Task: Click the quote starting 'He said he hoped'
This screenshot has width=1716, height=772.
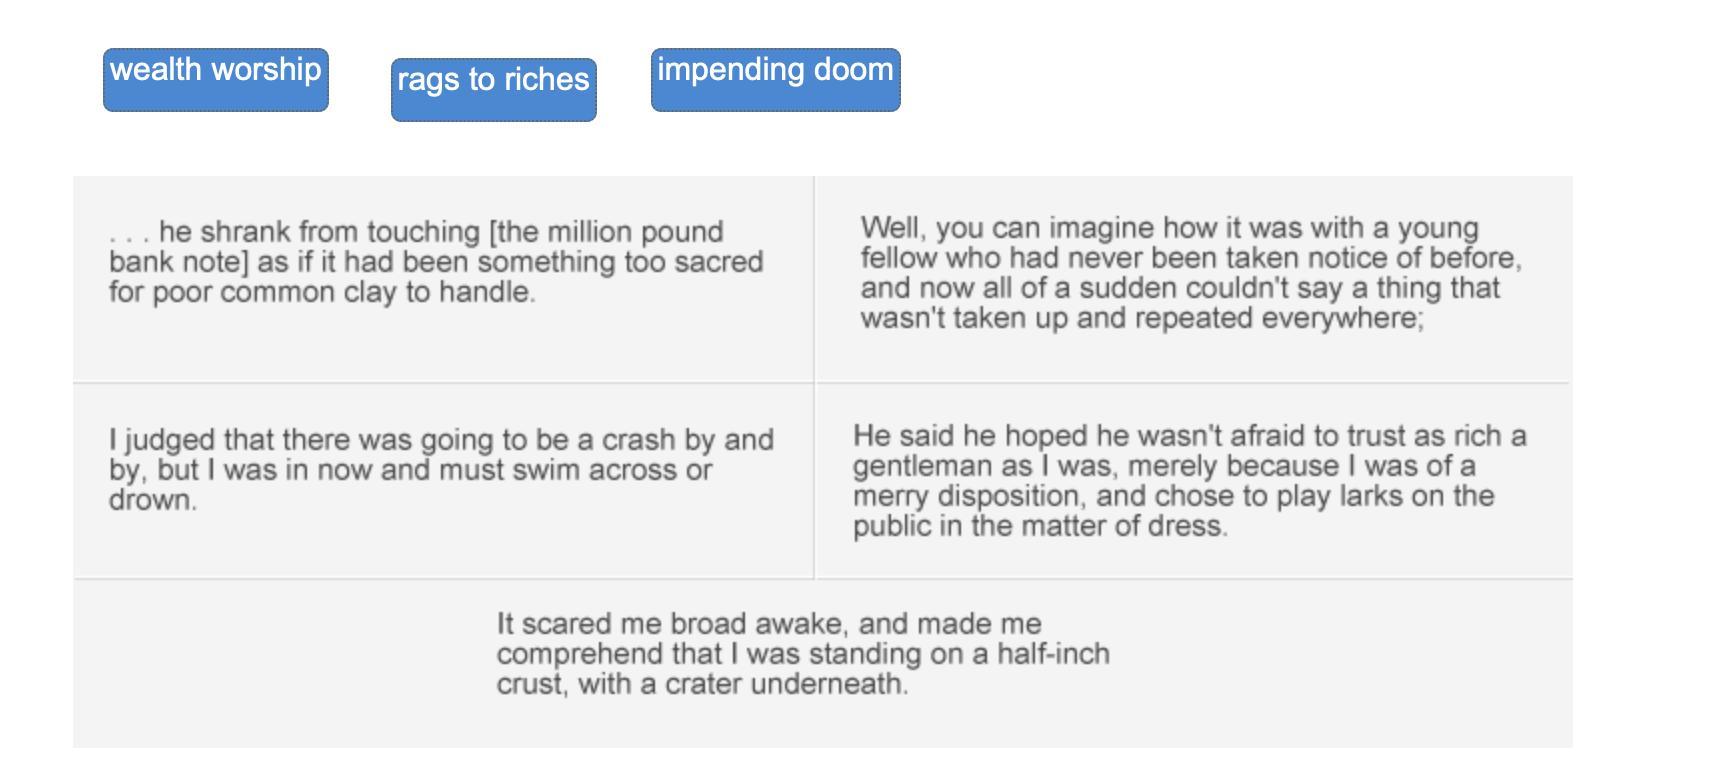Action: (x=1189, y=481)
